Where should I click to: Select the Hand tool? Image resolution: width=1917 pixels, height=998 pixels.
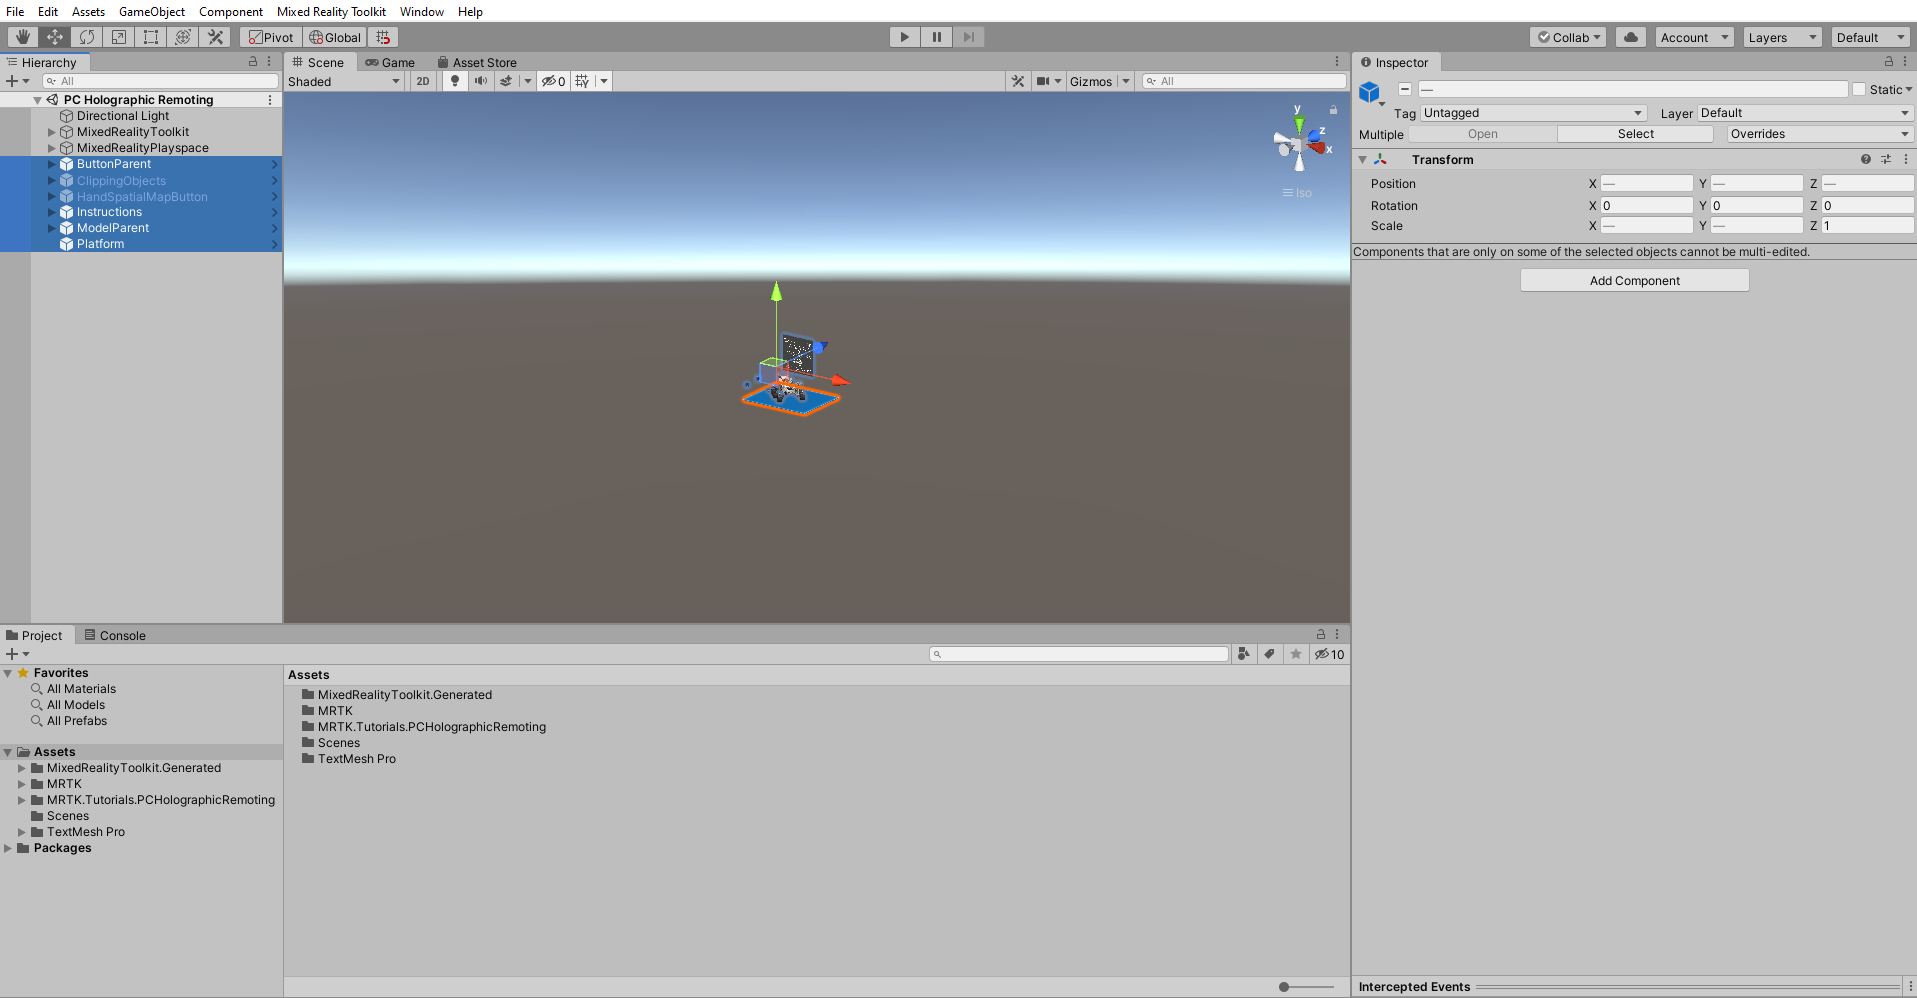tap(22, 37)
